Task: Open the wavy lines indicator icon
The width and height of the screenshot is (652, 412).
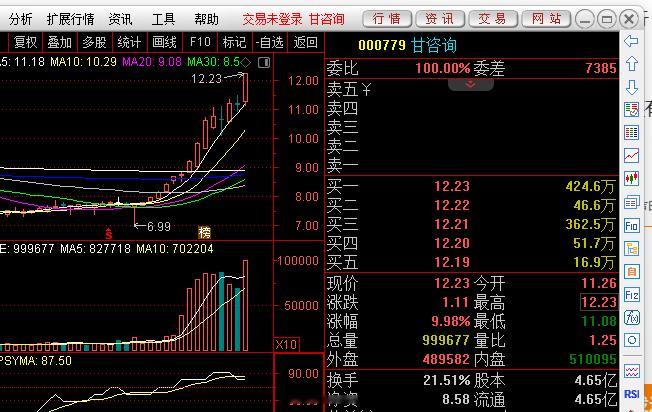Action: coord(632,371)
